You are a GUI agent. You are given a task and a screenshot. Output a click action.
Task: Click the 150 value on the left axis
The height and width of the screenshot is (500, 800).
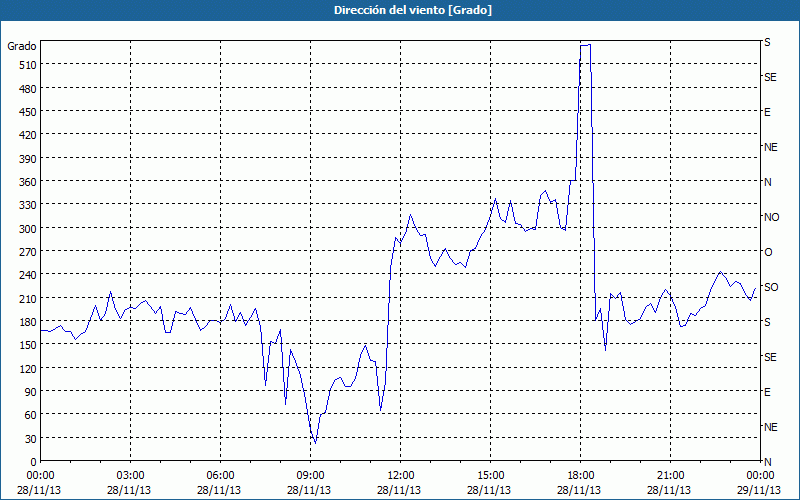(28, 345)
